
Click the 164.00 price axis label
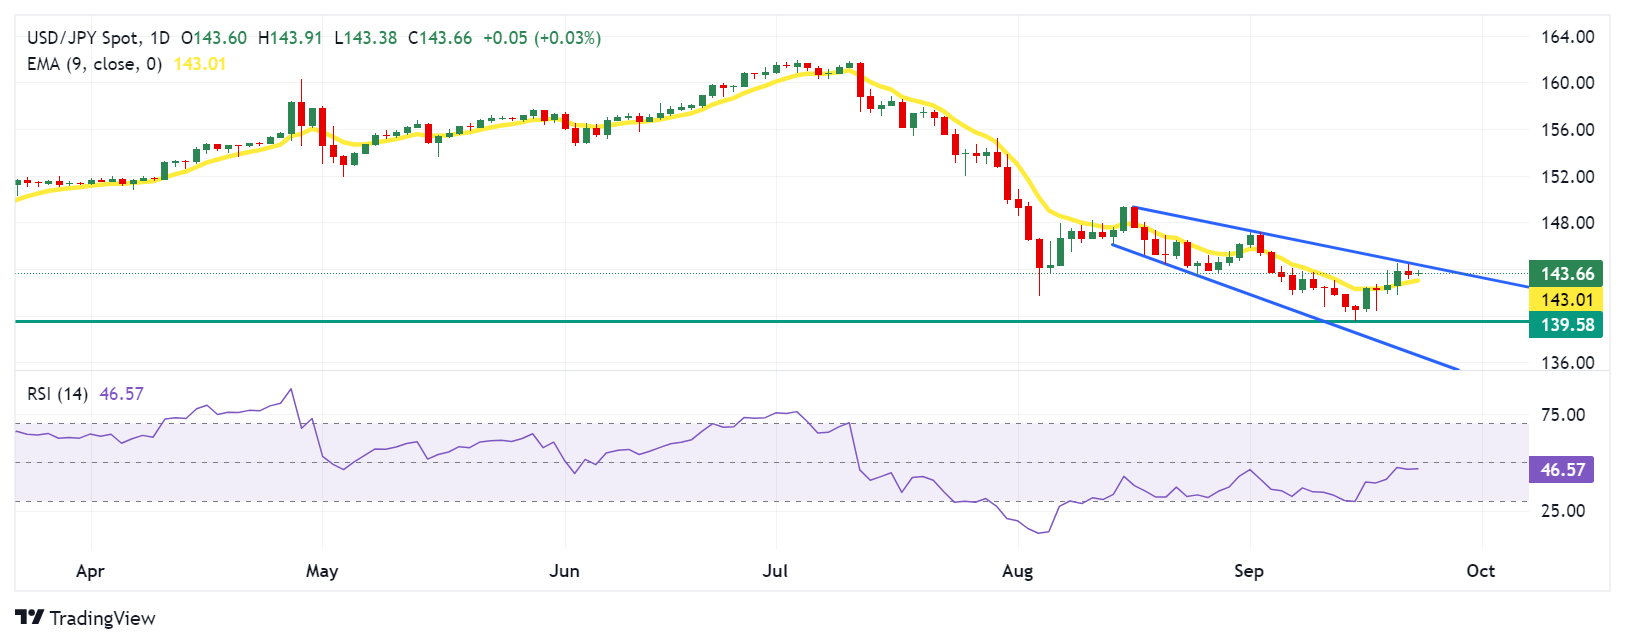point(1567,37)
